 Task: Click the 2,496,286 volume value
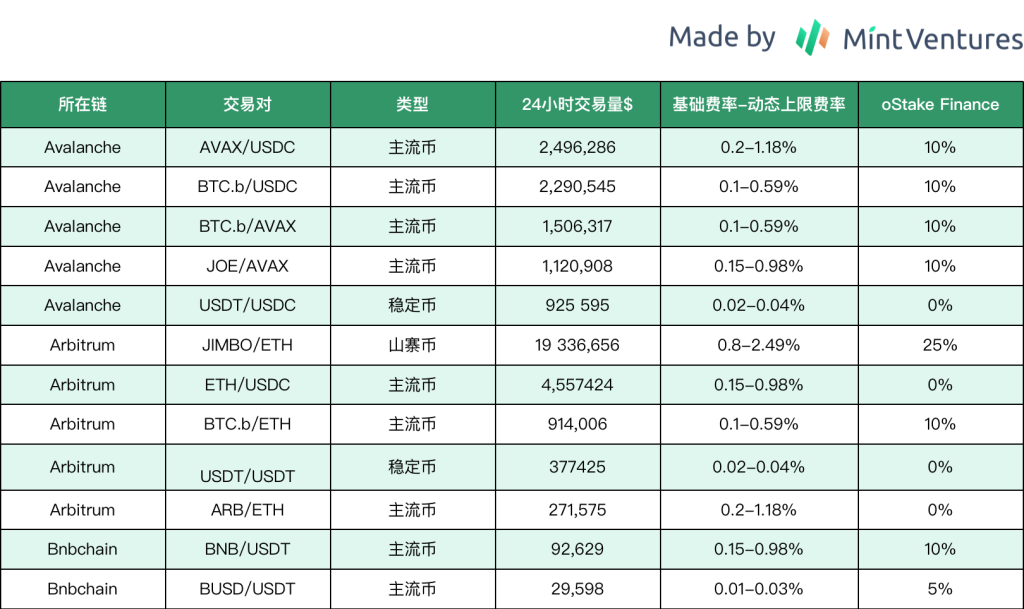tap(577, 147)
